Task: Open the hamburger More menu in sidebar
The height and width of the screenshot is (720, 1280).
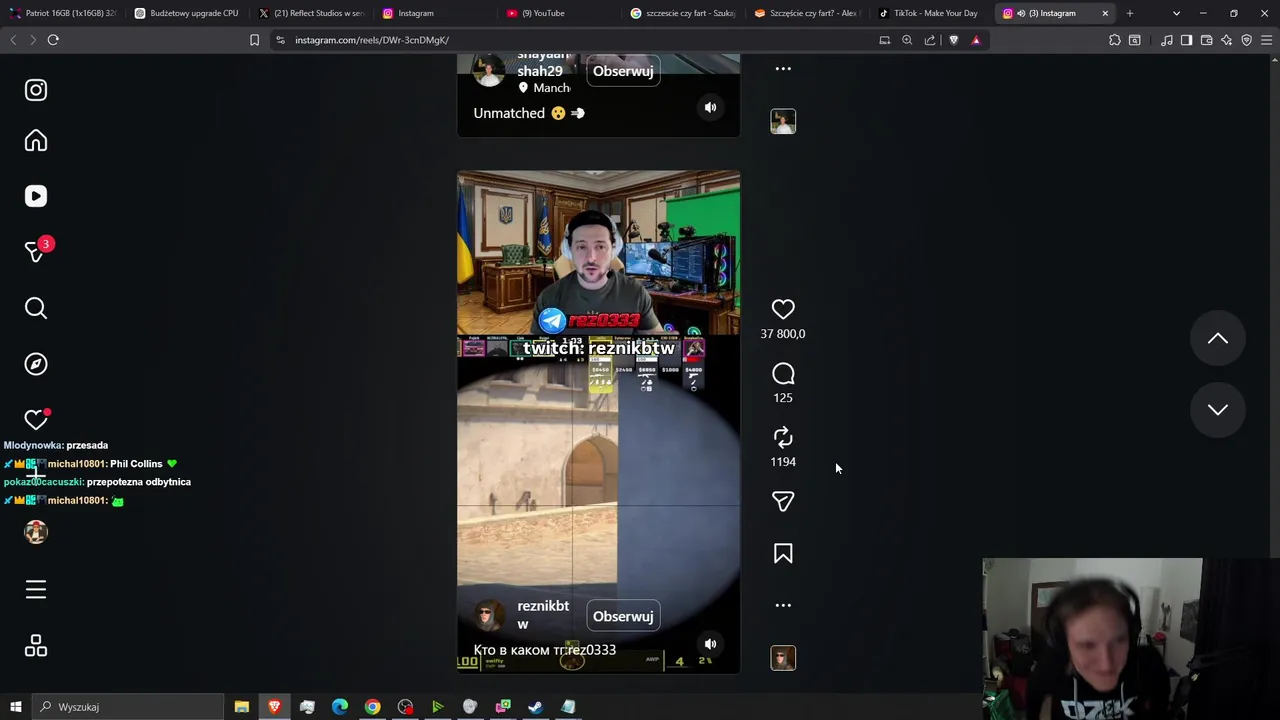Action: point(36,590)
